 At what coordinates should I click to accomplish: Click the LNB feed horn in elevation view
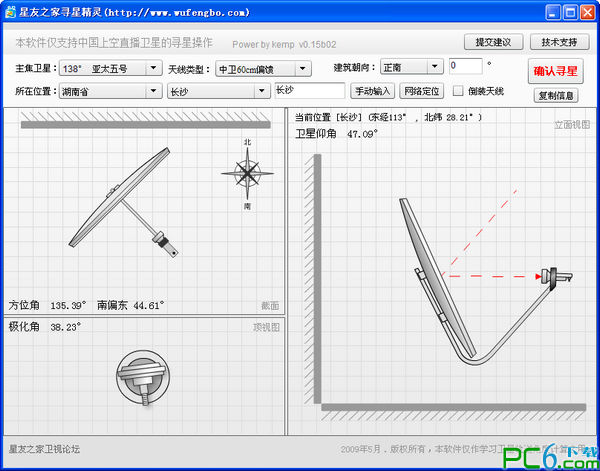click(556, 277)
